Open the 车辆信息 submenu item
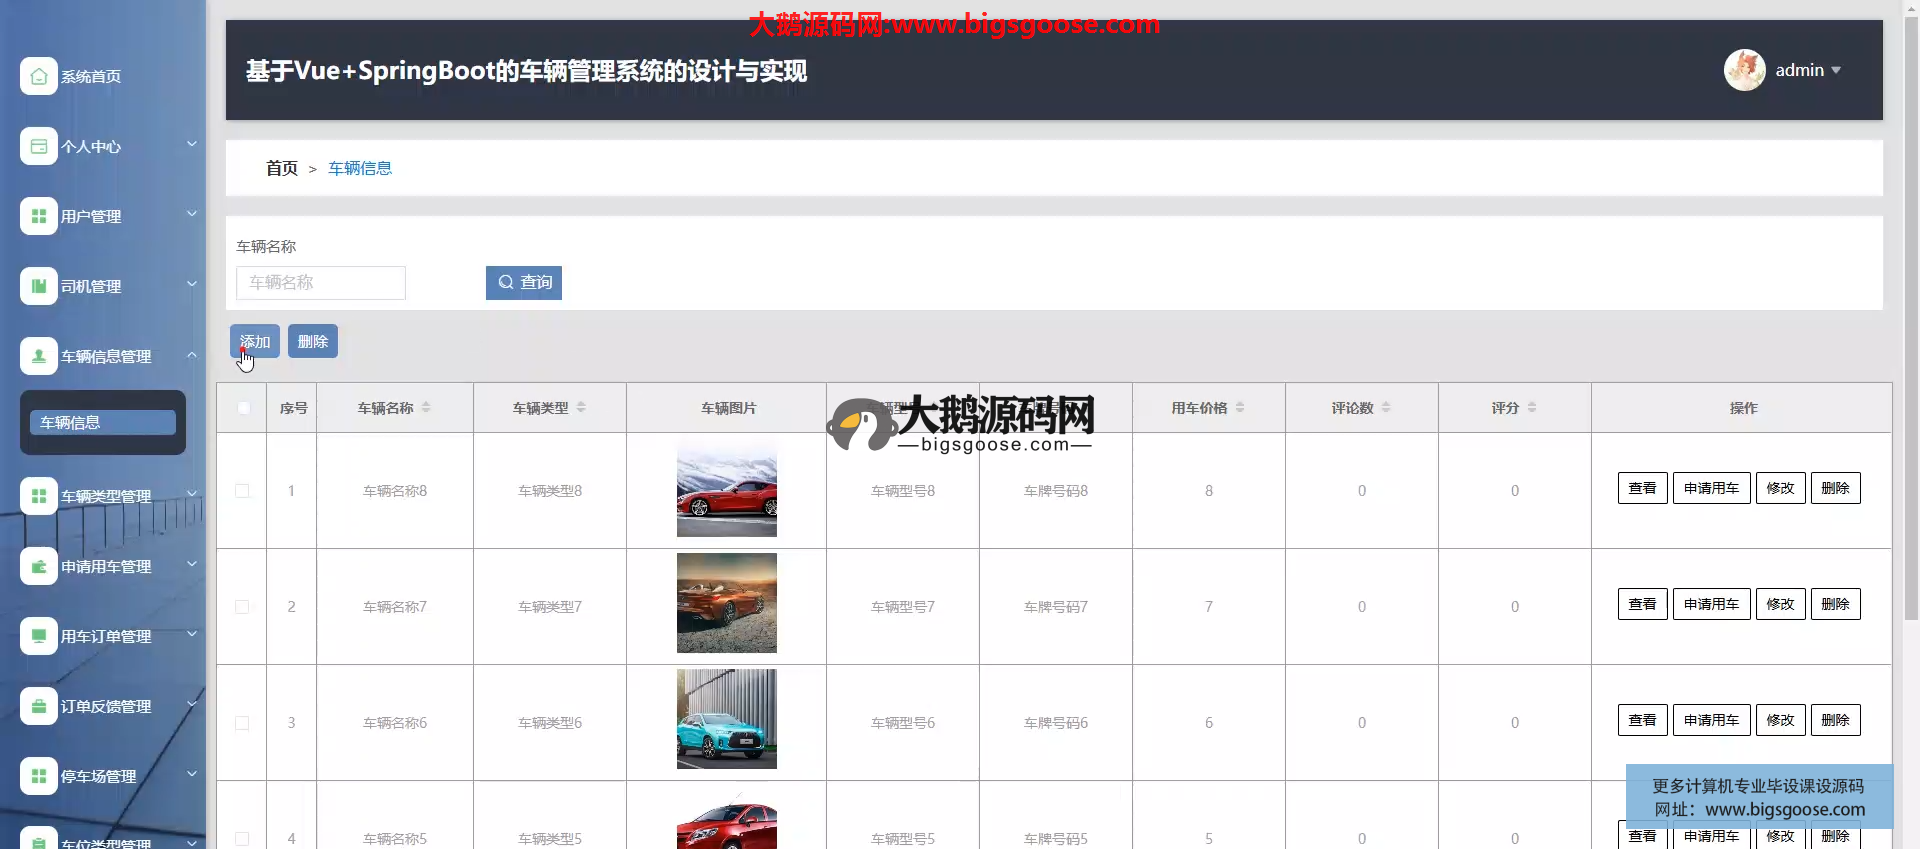1920x849 pixels. (x=102, y=423)
